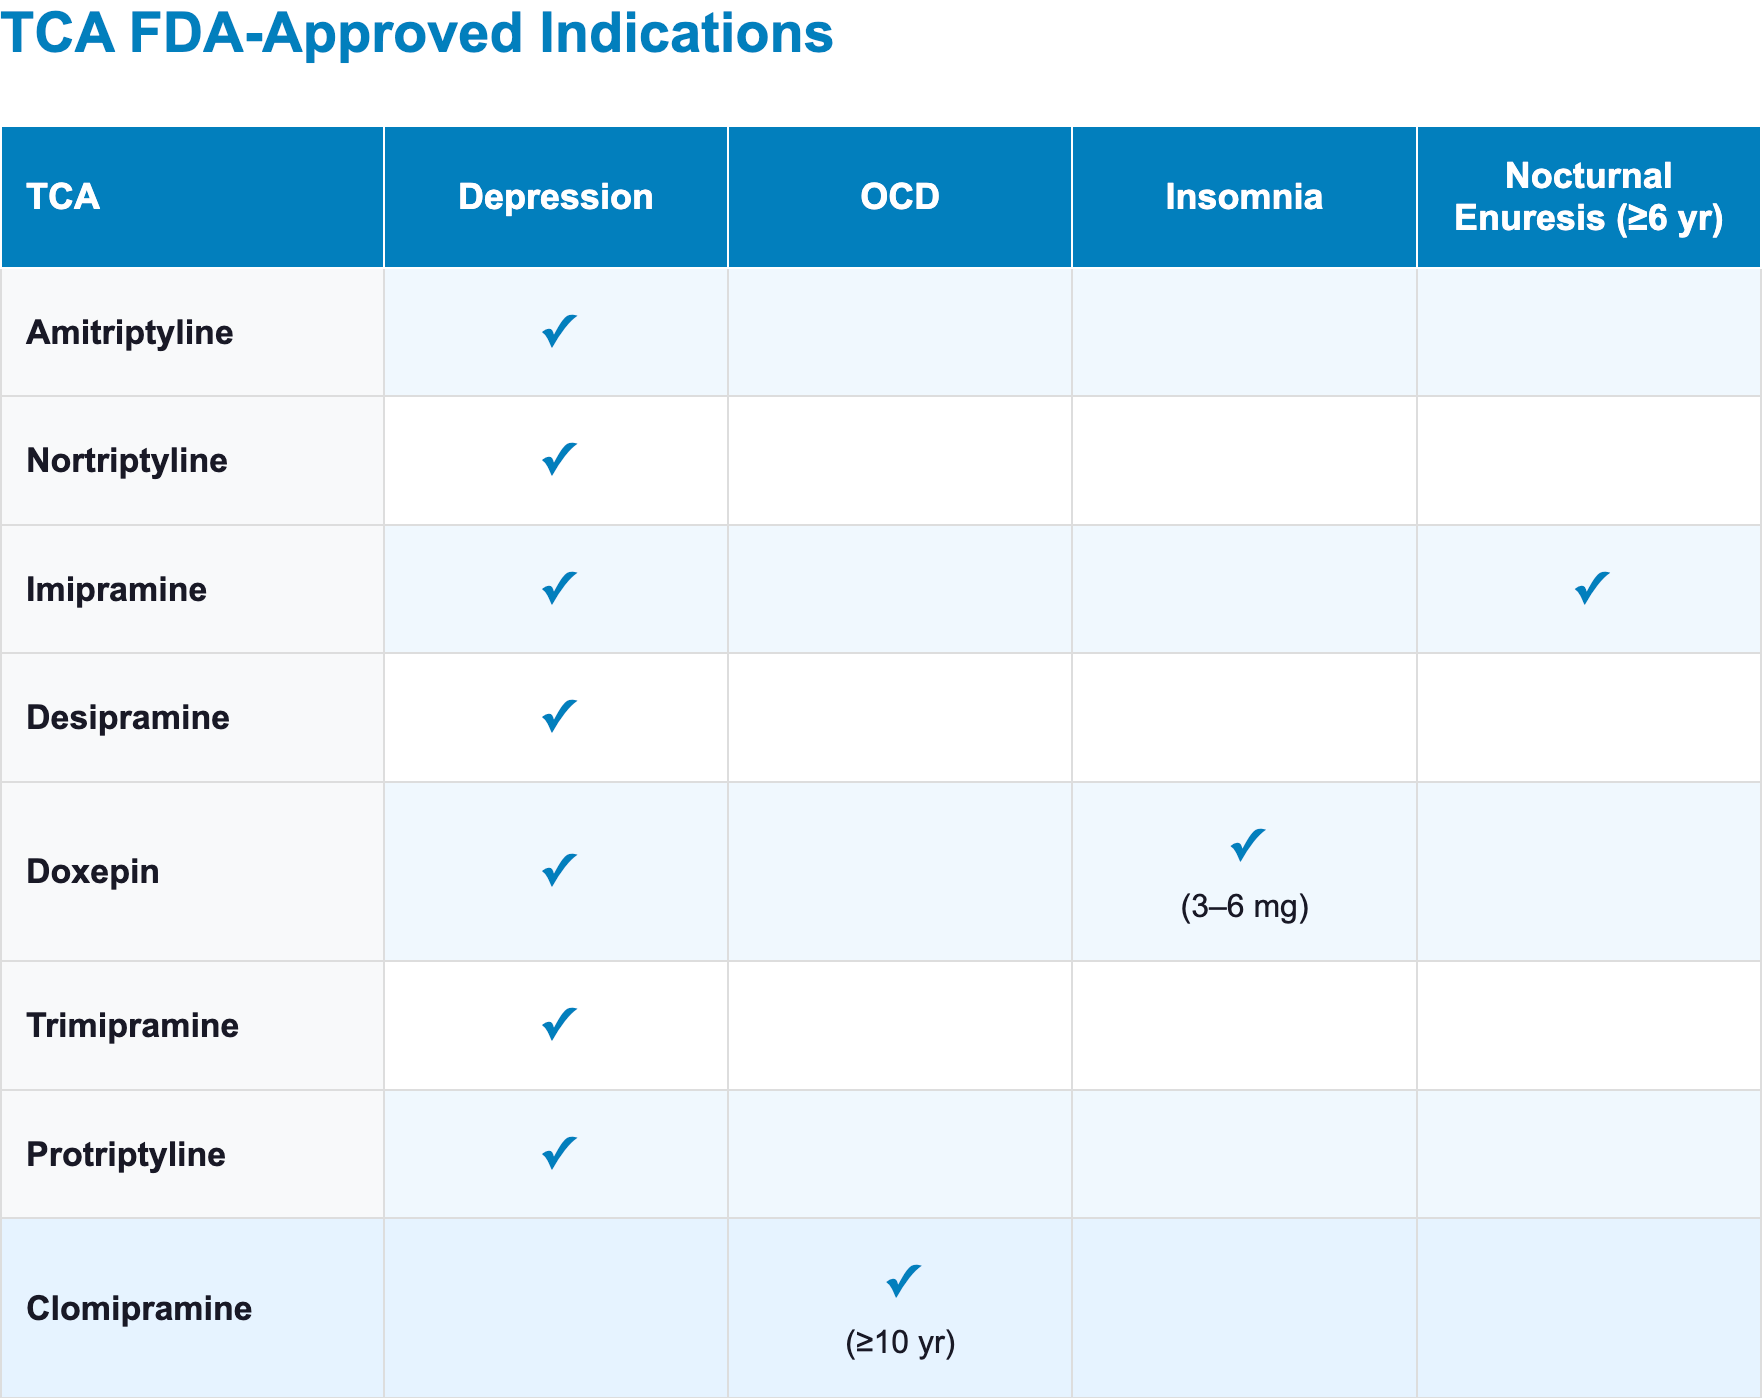Click the Doxepin row label

(x=93, y=871)
